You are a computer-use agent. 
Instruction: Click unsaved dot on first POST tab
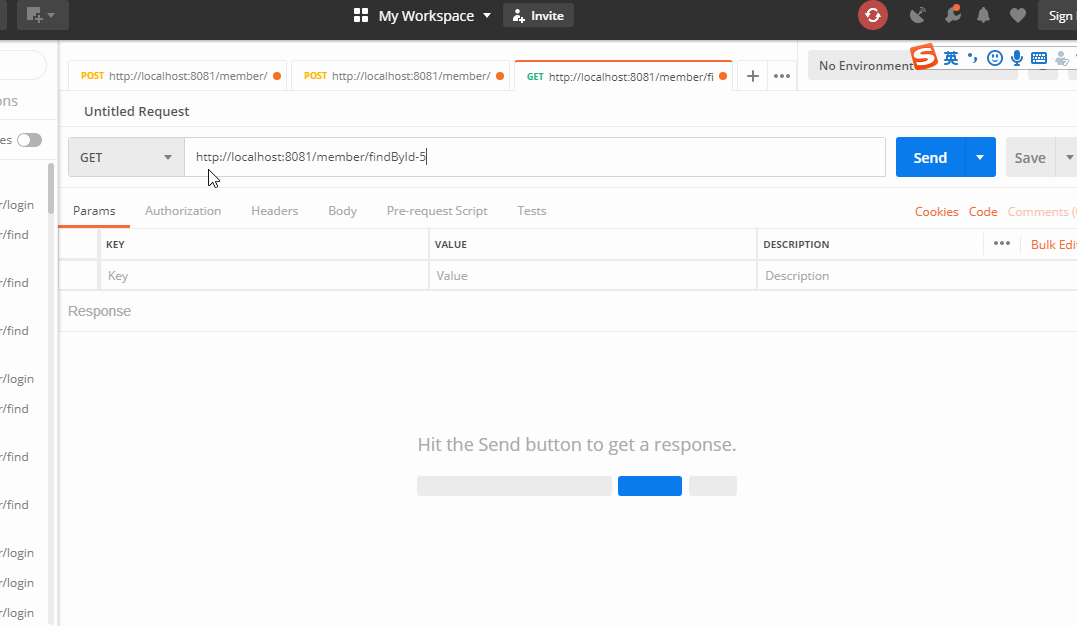point(277,76)
